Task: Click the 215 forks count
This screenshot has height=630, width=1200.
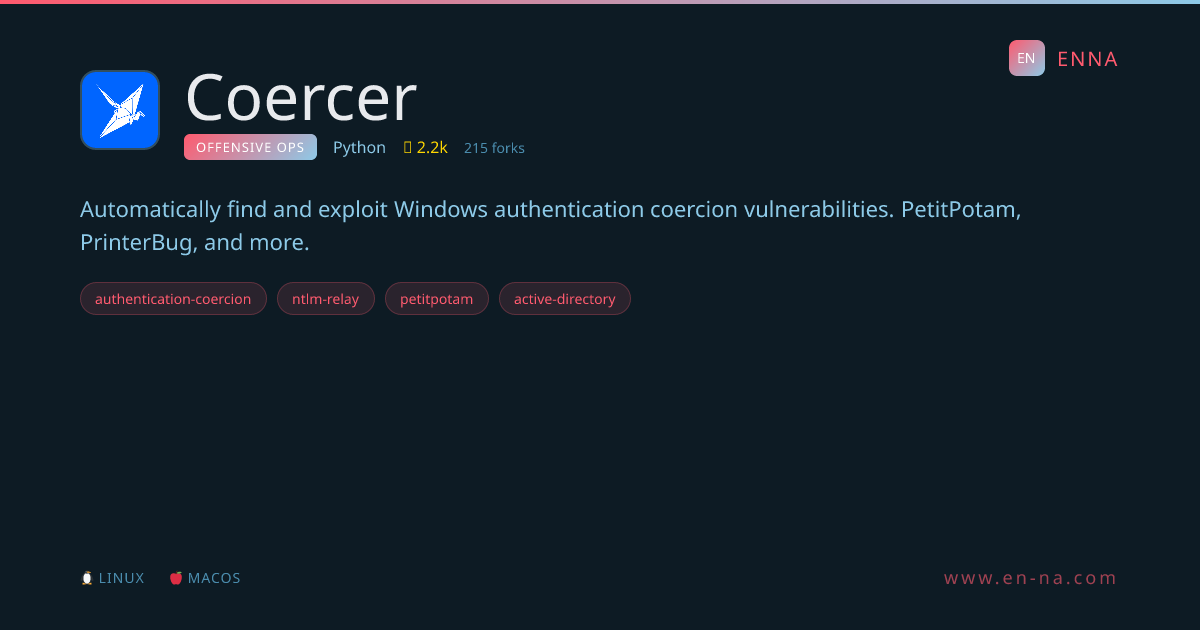Action: click(x=494, y=148)
